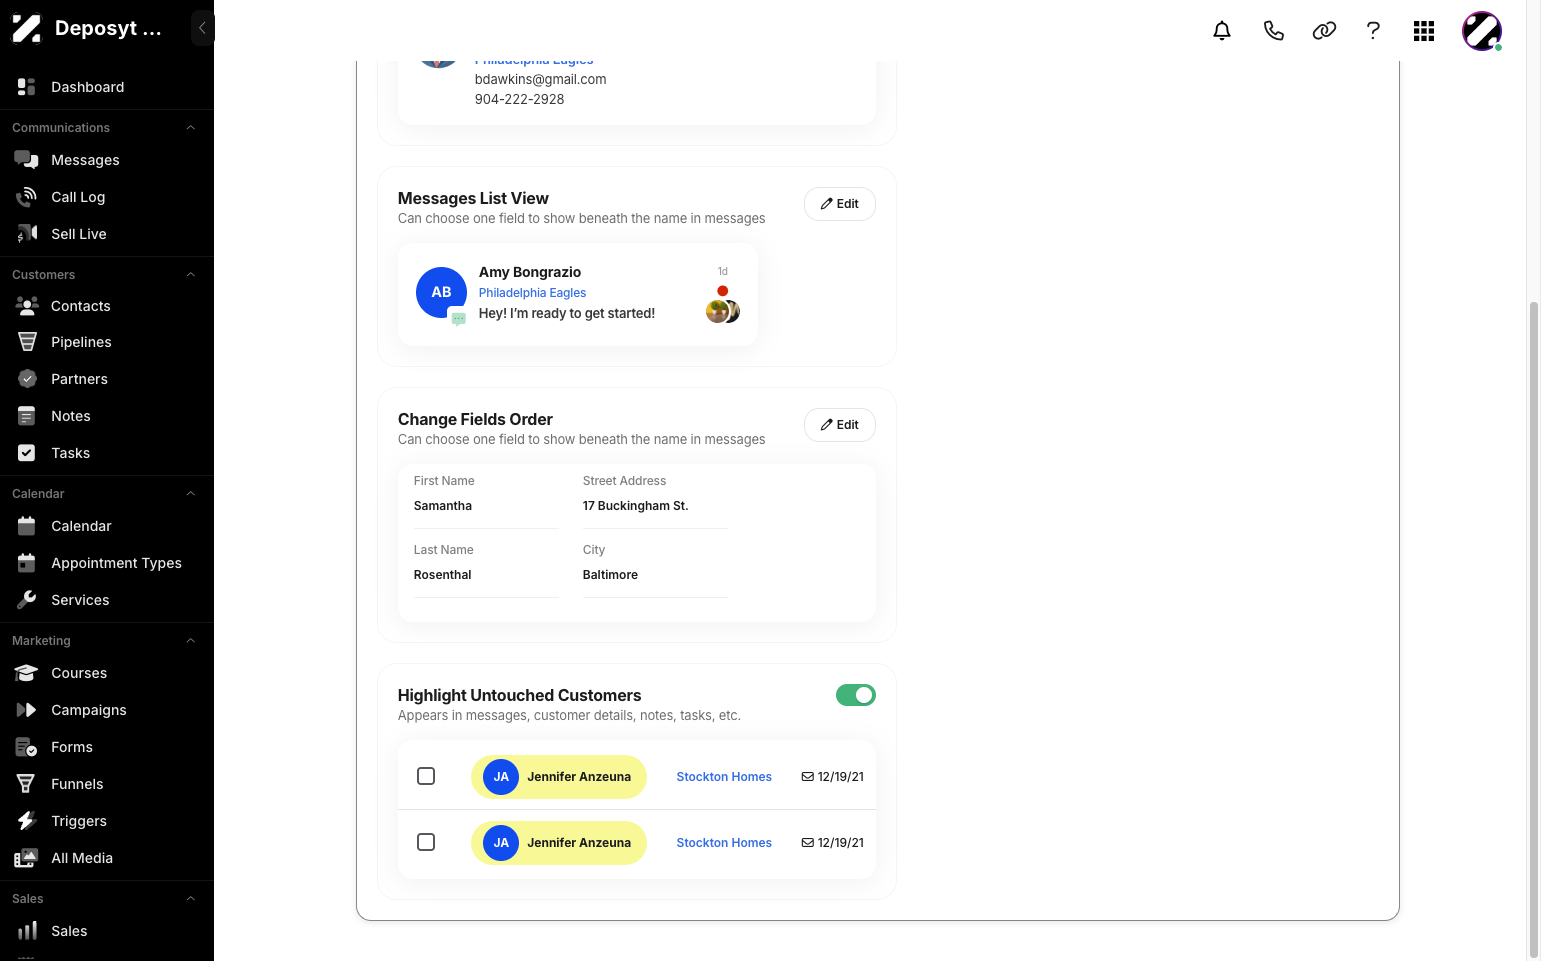Click the page vertical scrollbar
This screenshot has height=961, width=1541.
[1534, 630]
